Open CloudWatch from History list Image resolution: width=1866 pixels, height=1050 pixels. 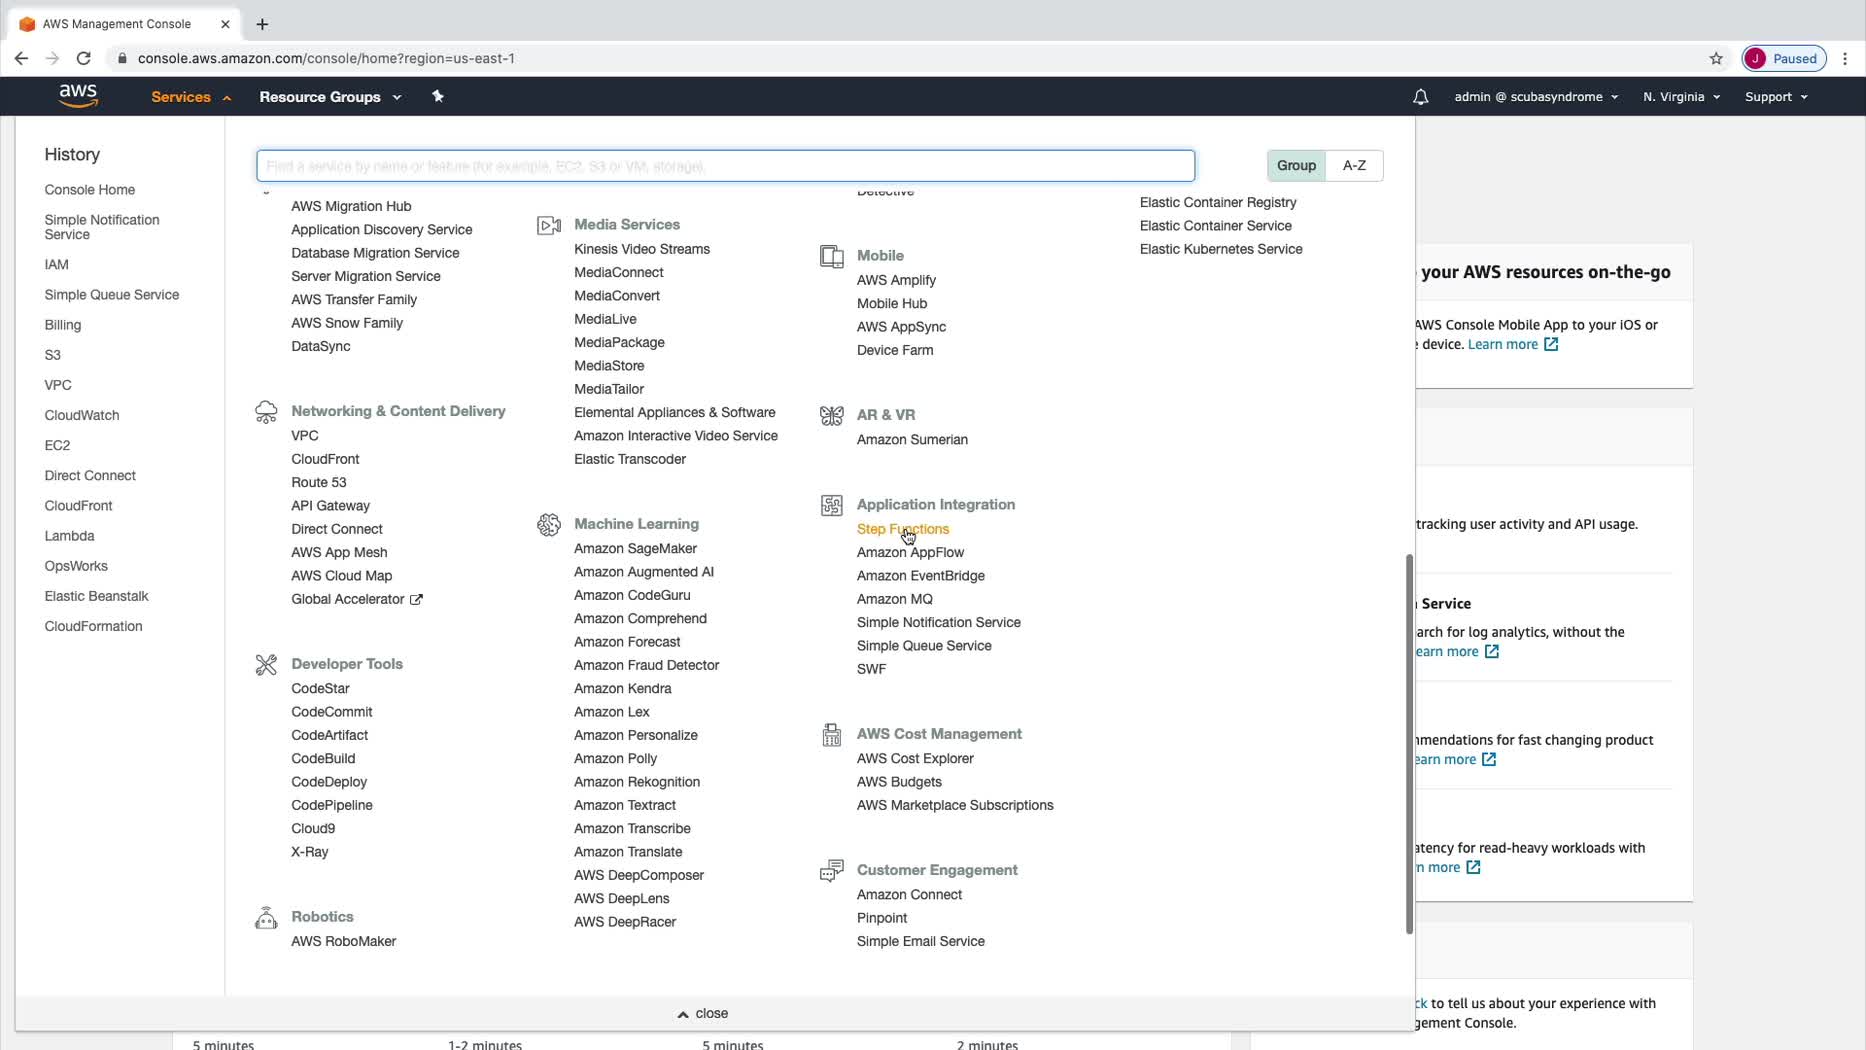pos(82,415)
